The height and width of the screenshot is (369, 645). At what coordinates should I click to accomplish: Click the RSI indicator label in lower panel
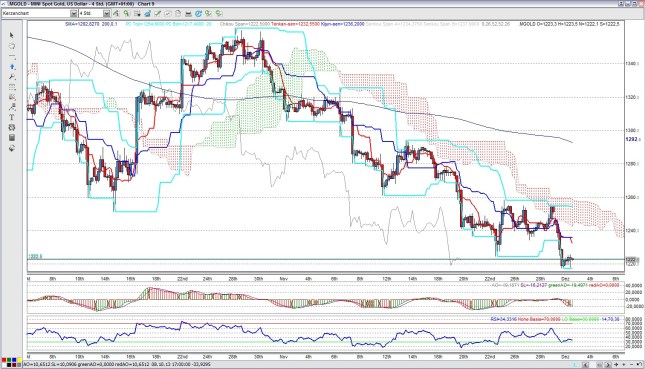503,319
